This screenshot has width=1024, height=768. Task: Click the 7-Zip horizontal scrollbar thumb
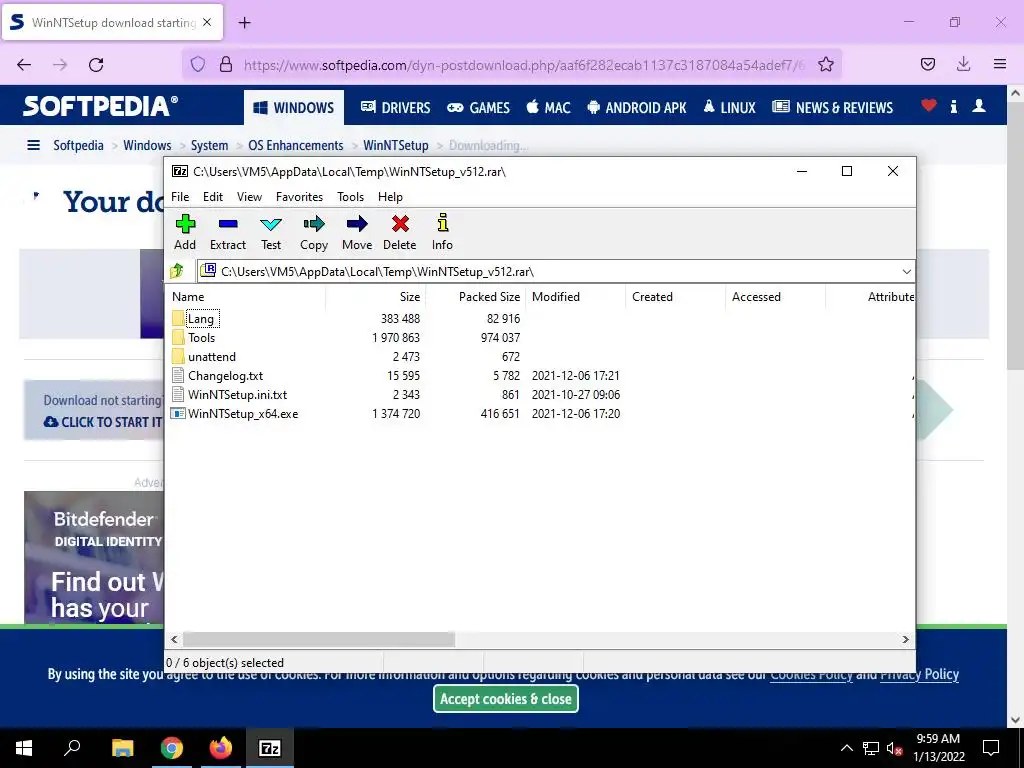click(x=319, y=639)
